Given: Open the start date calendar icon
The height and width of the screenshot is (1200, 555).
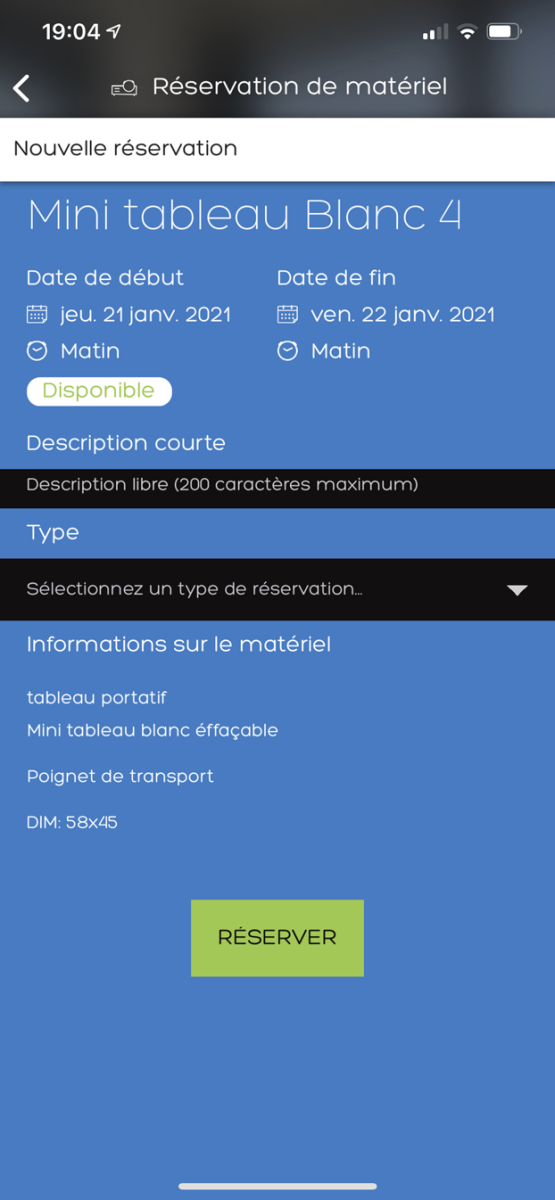Looking at the screenshot, I should coord(37,315).
